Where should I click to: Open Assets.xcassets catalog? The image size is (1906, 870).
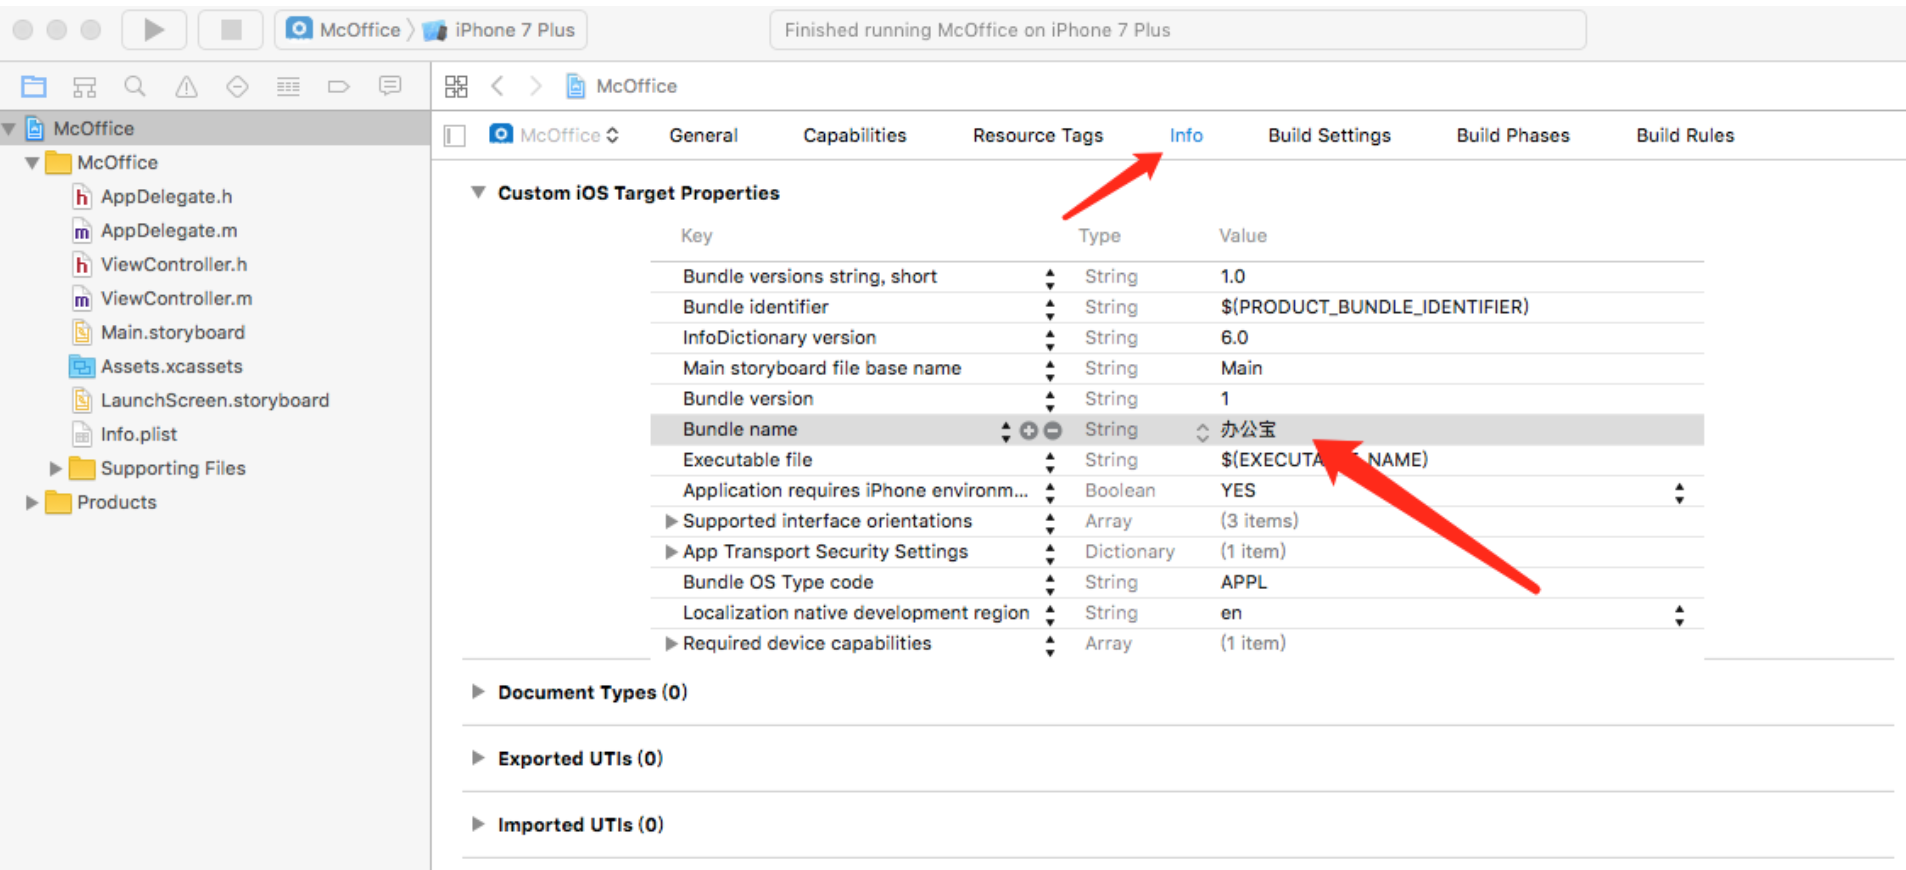tap(171, 366)
